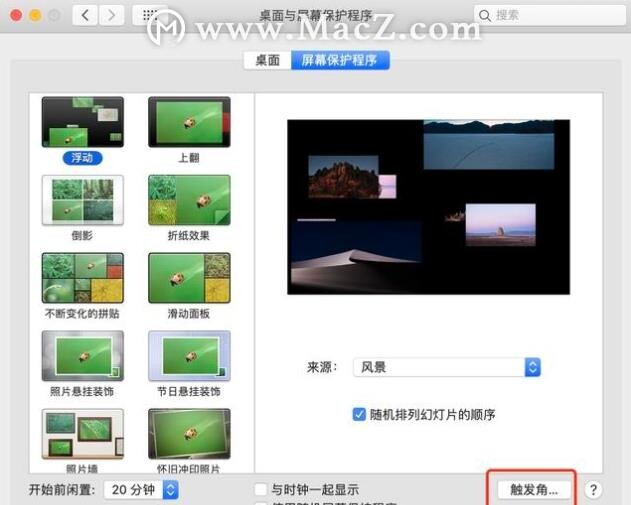
Task: Open the 来源 source dropdown
Action: click(x=447, y=367)
